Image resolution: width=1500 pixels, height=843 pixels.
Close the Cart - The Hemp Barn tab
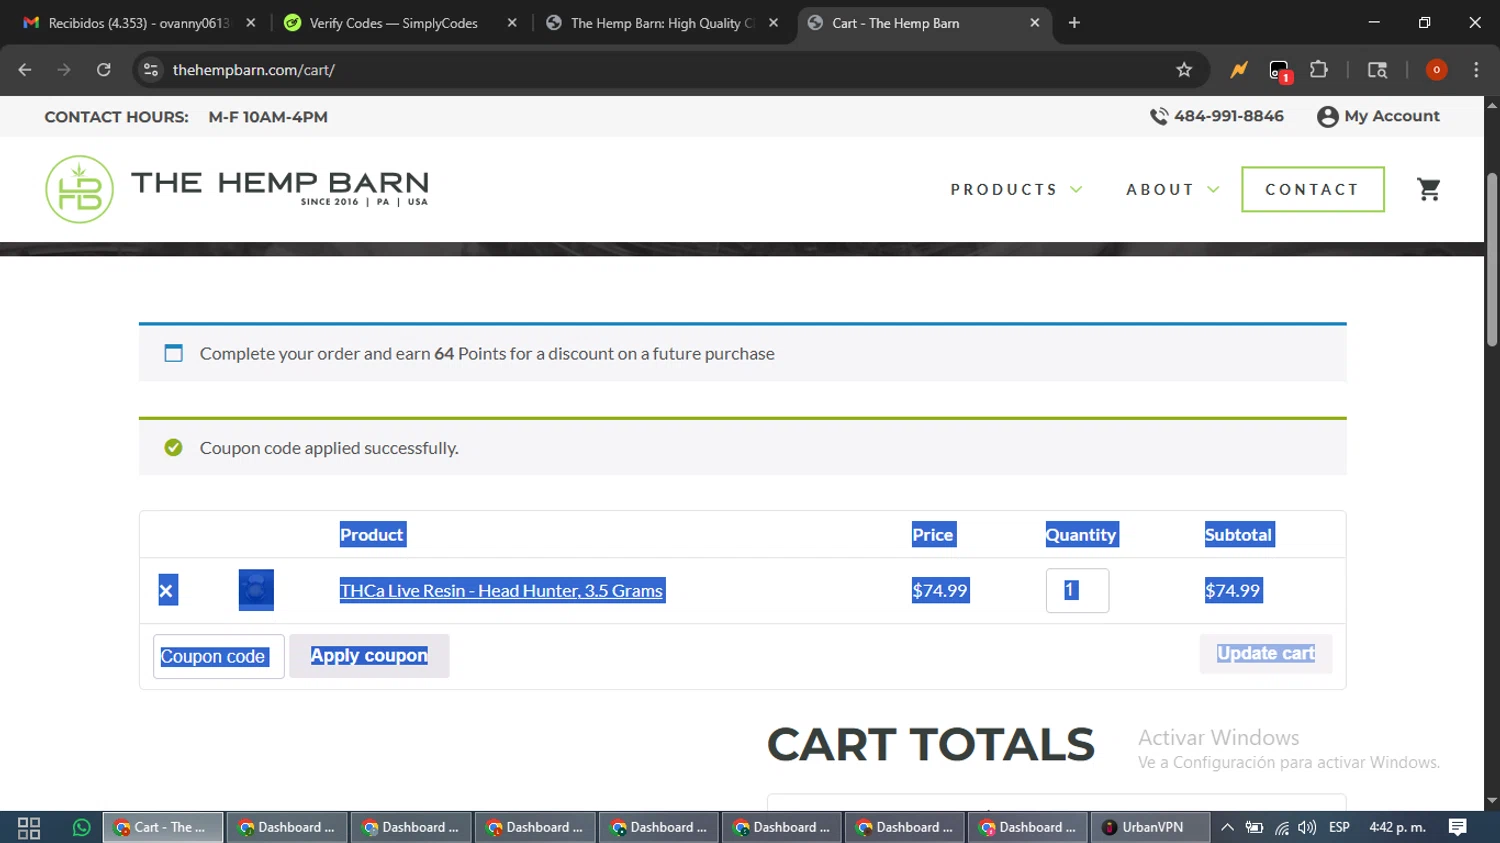click(x=1034, y=23)
